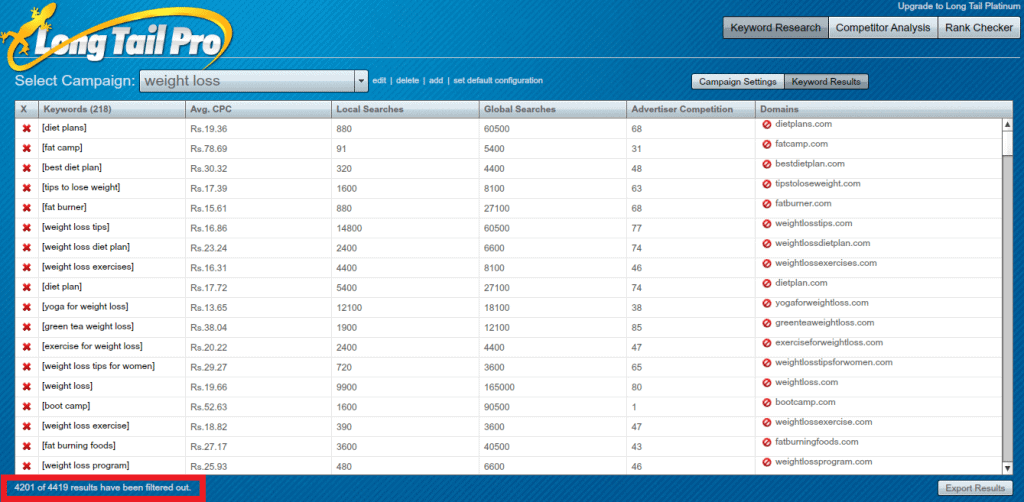Click red X beside [tips to lose weight]
This screenshot has height=502, width=1024.
pyautogui.click(x=27, y=188)
